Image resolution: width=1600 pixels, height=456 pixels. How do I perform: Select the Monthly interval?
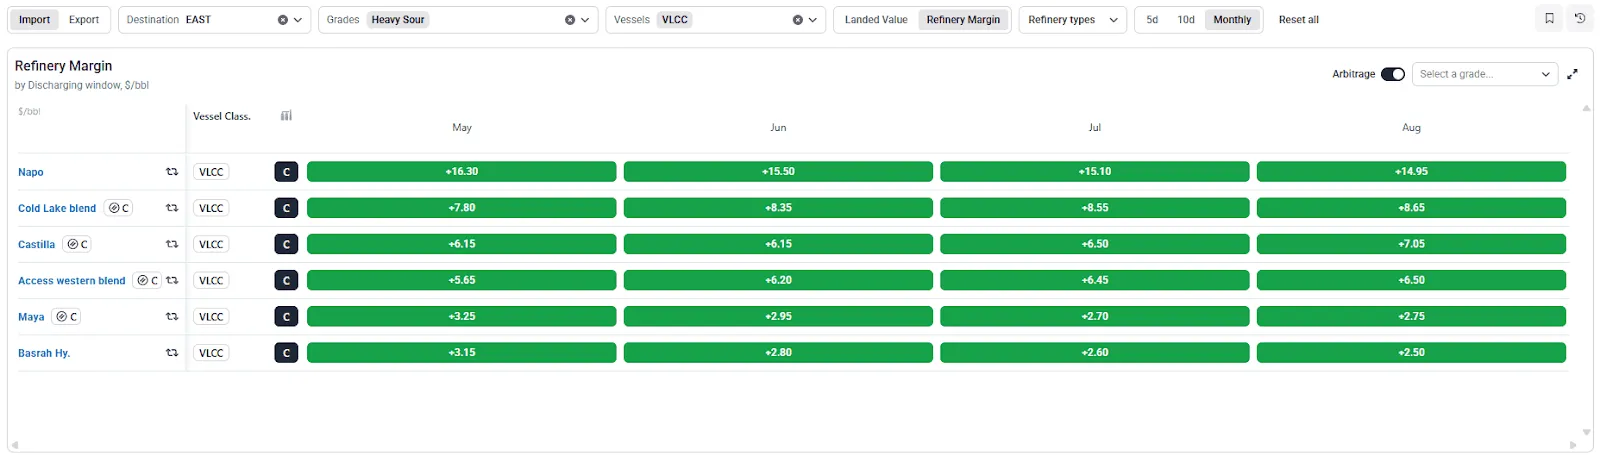click(x=1232, y=20)
